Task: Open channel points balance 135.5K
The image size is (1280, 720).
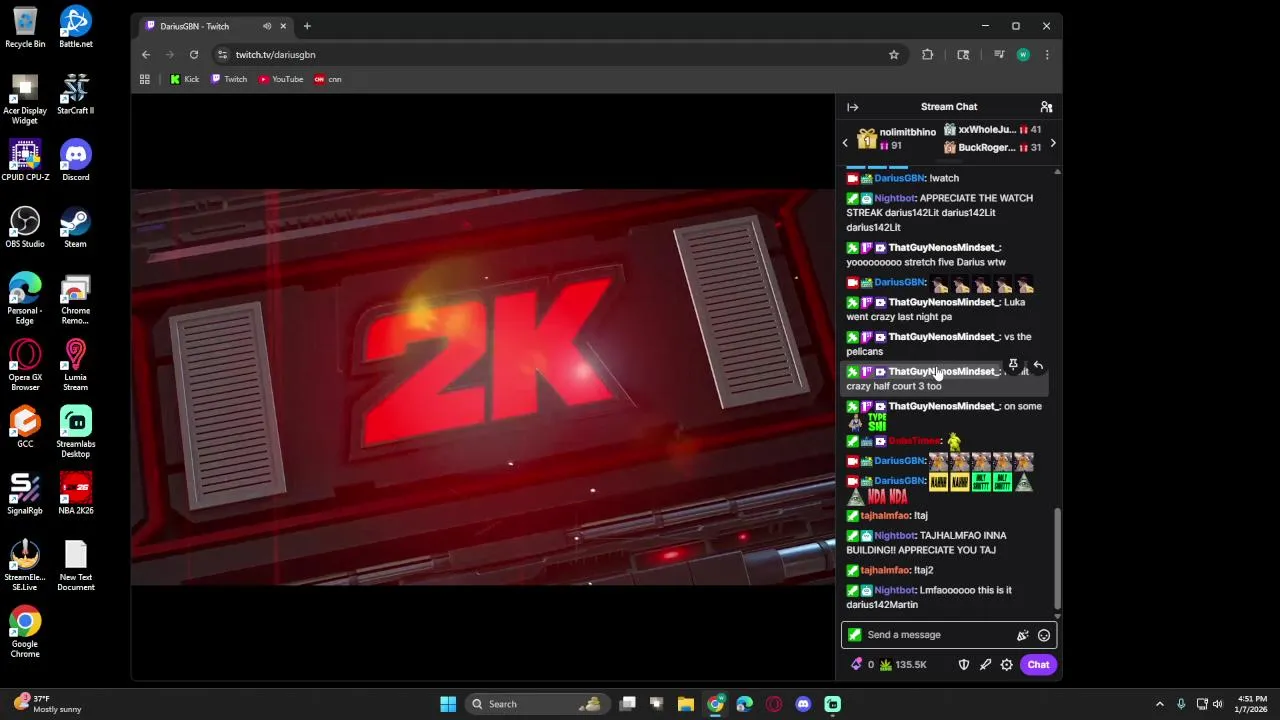Action: (x=903, y=665)
